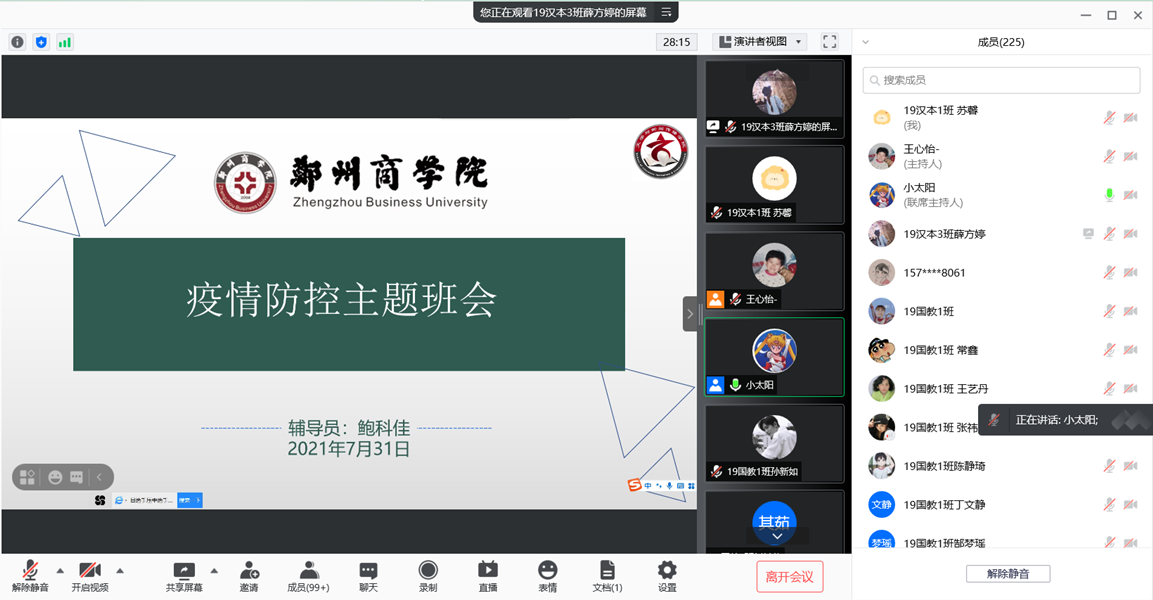
Task: Collapse the video strip with the side arrow handle
Action: point(690,314)
